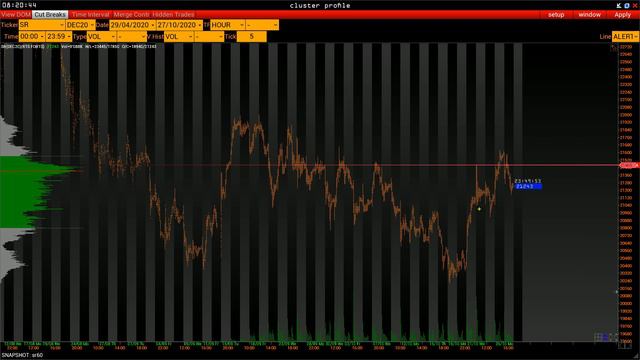Open the V Hist dropdown showing VOL
The image size is (640, 360).
178,36
